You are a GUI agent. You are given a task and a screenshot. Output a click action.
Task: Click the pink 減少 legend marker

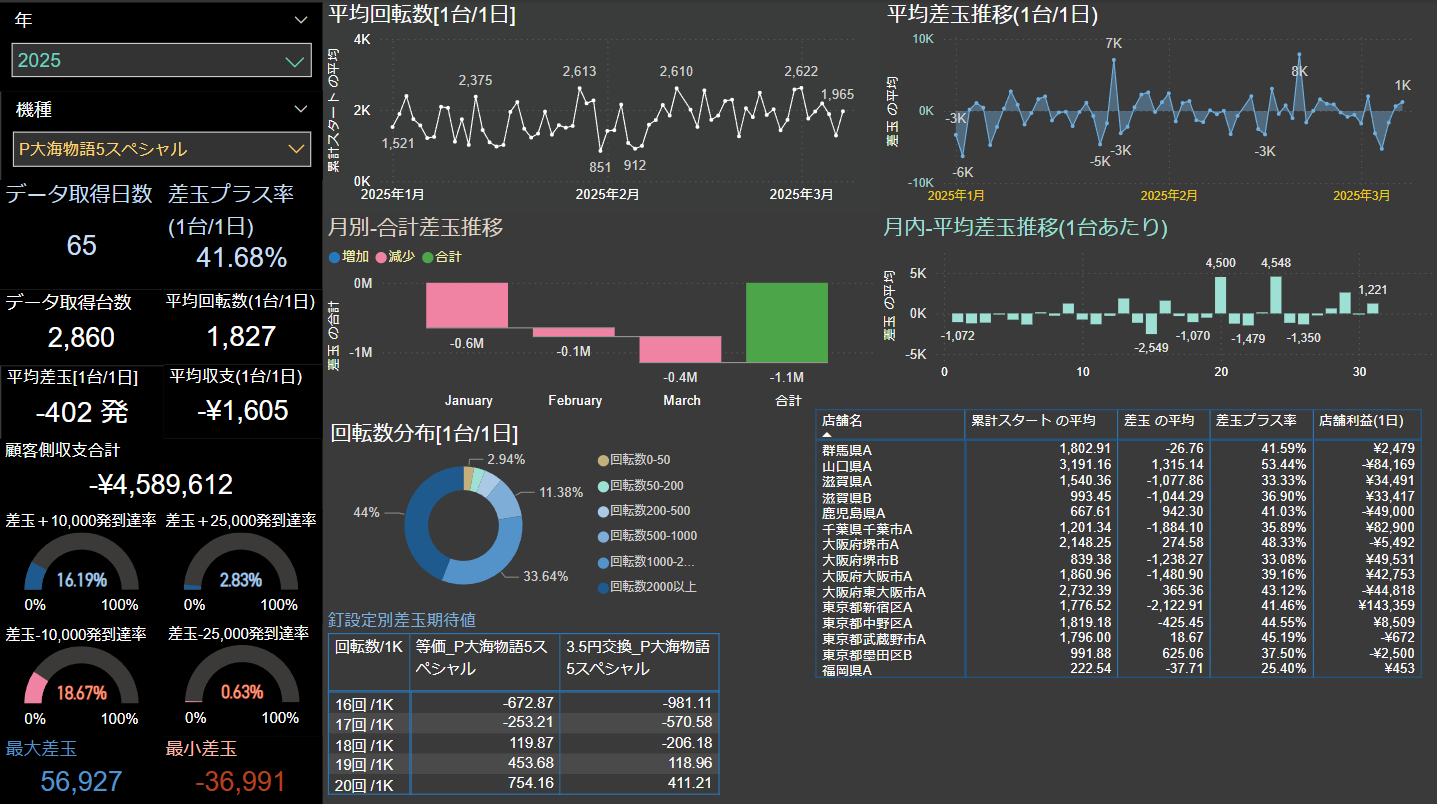pyautogui.click(x=380, y=257)
